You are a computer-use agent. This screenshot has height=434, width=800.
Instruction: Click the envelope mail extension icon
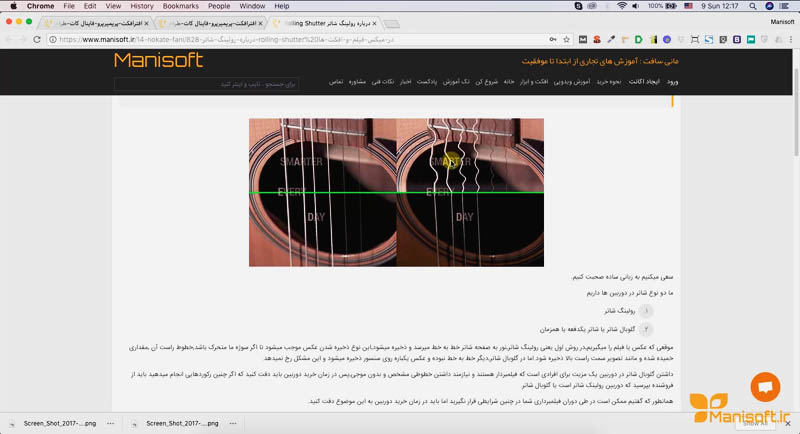[x=583, y=39]
